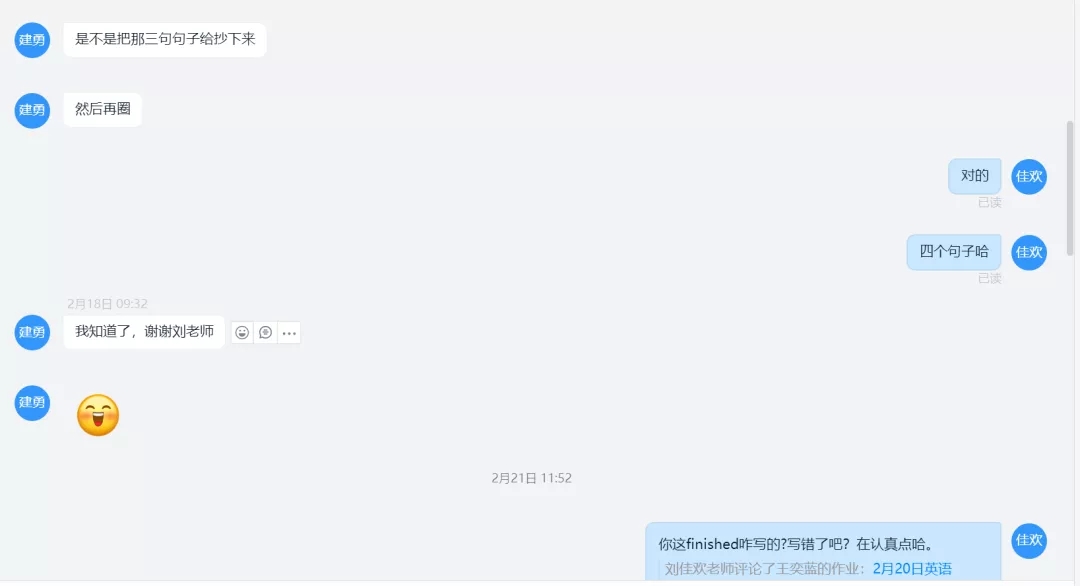Click the chat vertical scrollbar thumb
The width and height of the screenshot is (1080, 586).
point(1070,188)
